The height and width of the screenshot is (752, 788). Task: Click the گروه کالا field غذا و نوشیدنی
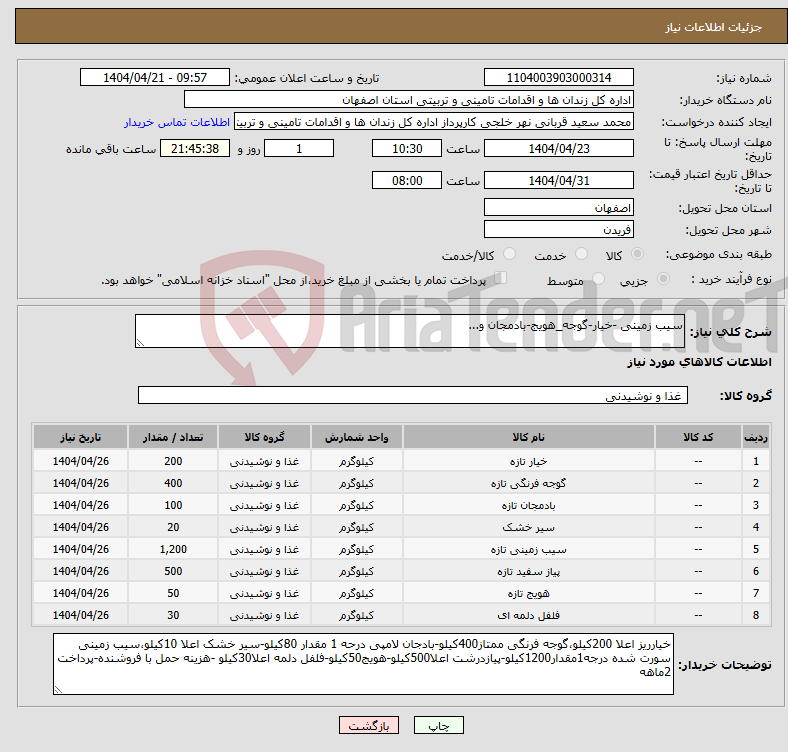tap(413, 395)
